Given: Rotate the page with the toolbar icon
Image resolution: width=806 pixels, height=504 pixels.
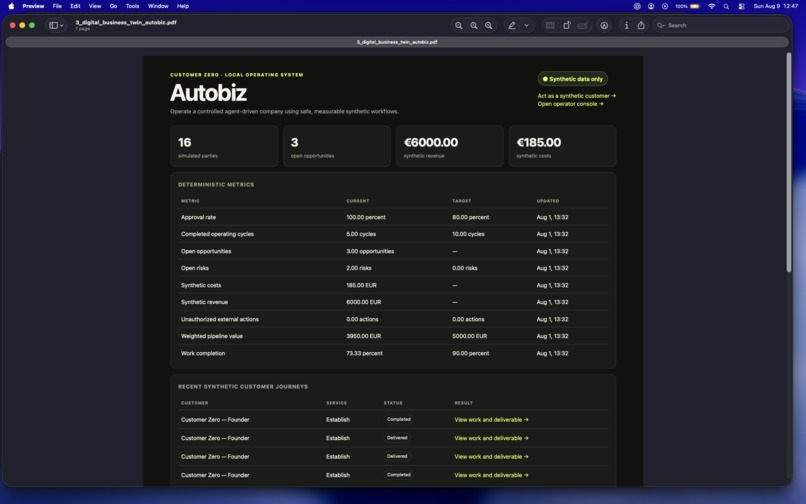Looking at the screenshot, I should tap(566, 25).
